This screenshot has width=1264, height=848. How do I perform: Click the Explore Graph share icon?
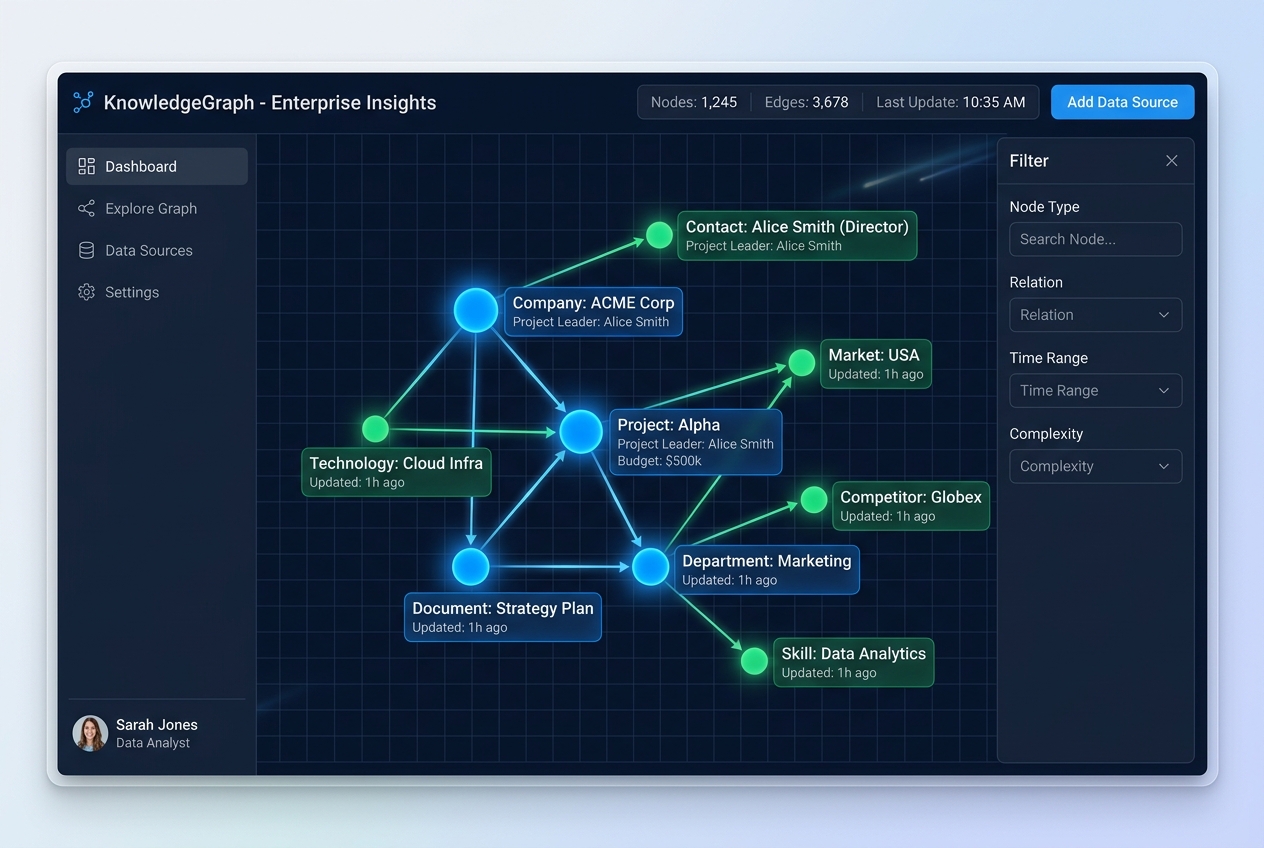87,208
